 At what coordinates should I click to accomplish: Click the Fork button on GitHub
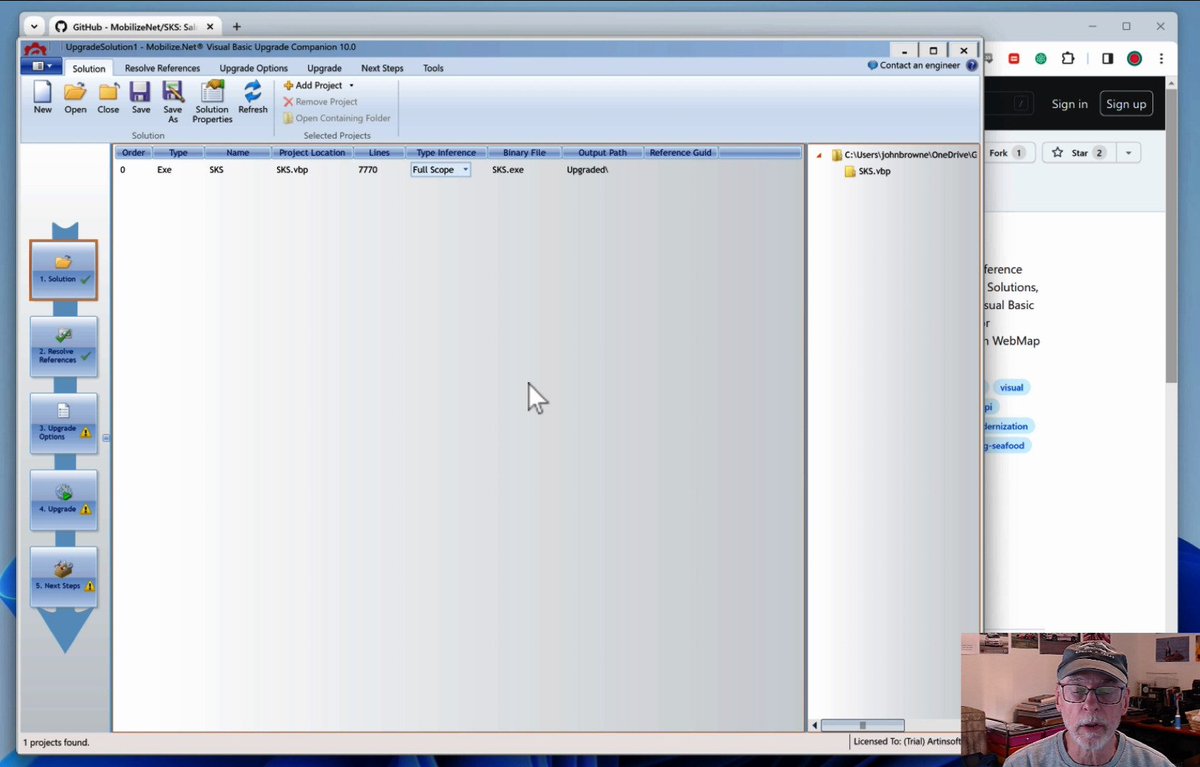click(x=1007, y=153)
